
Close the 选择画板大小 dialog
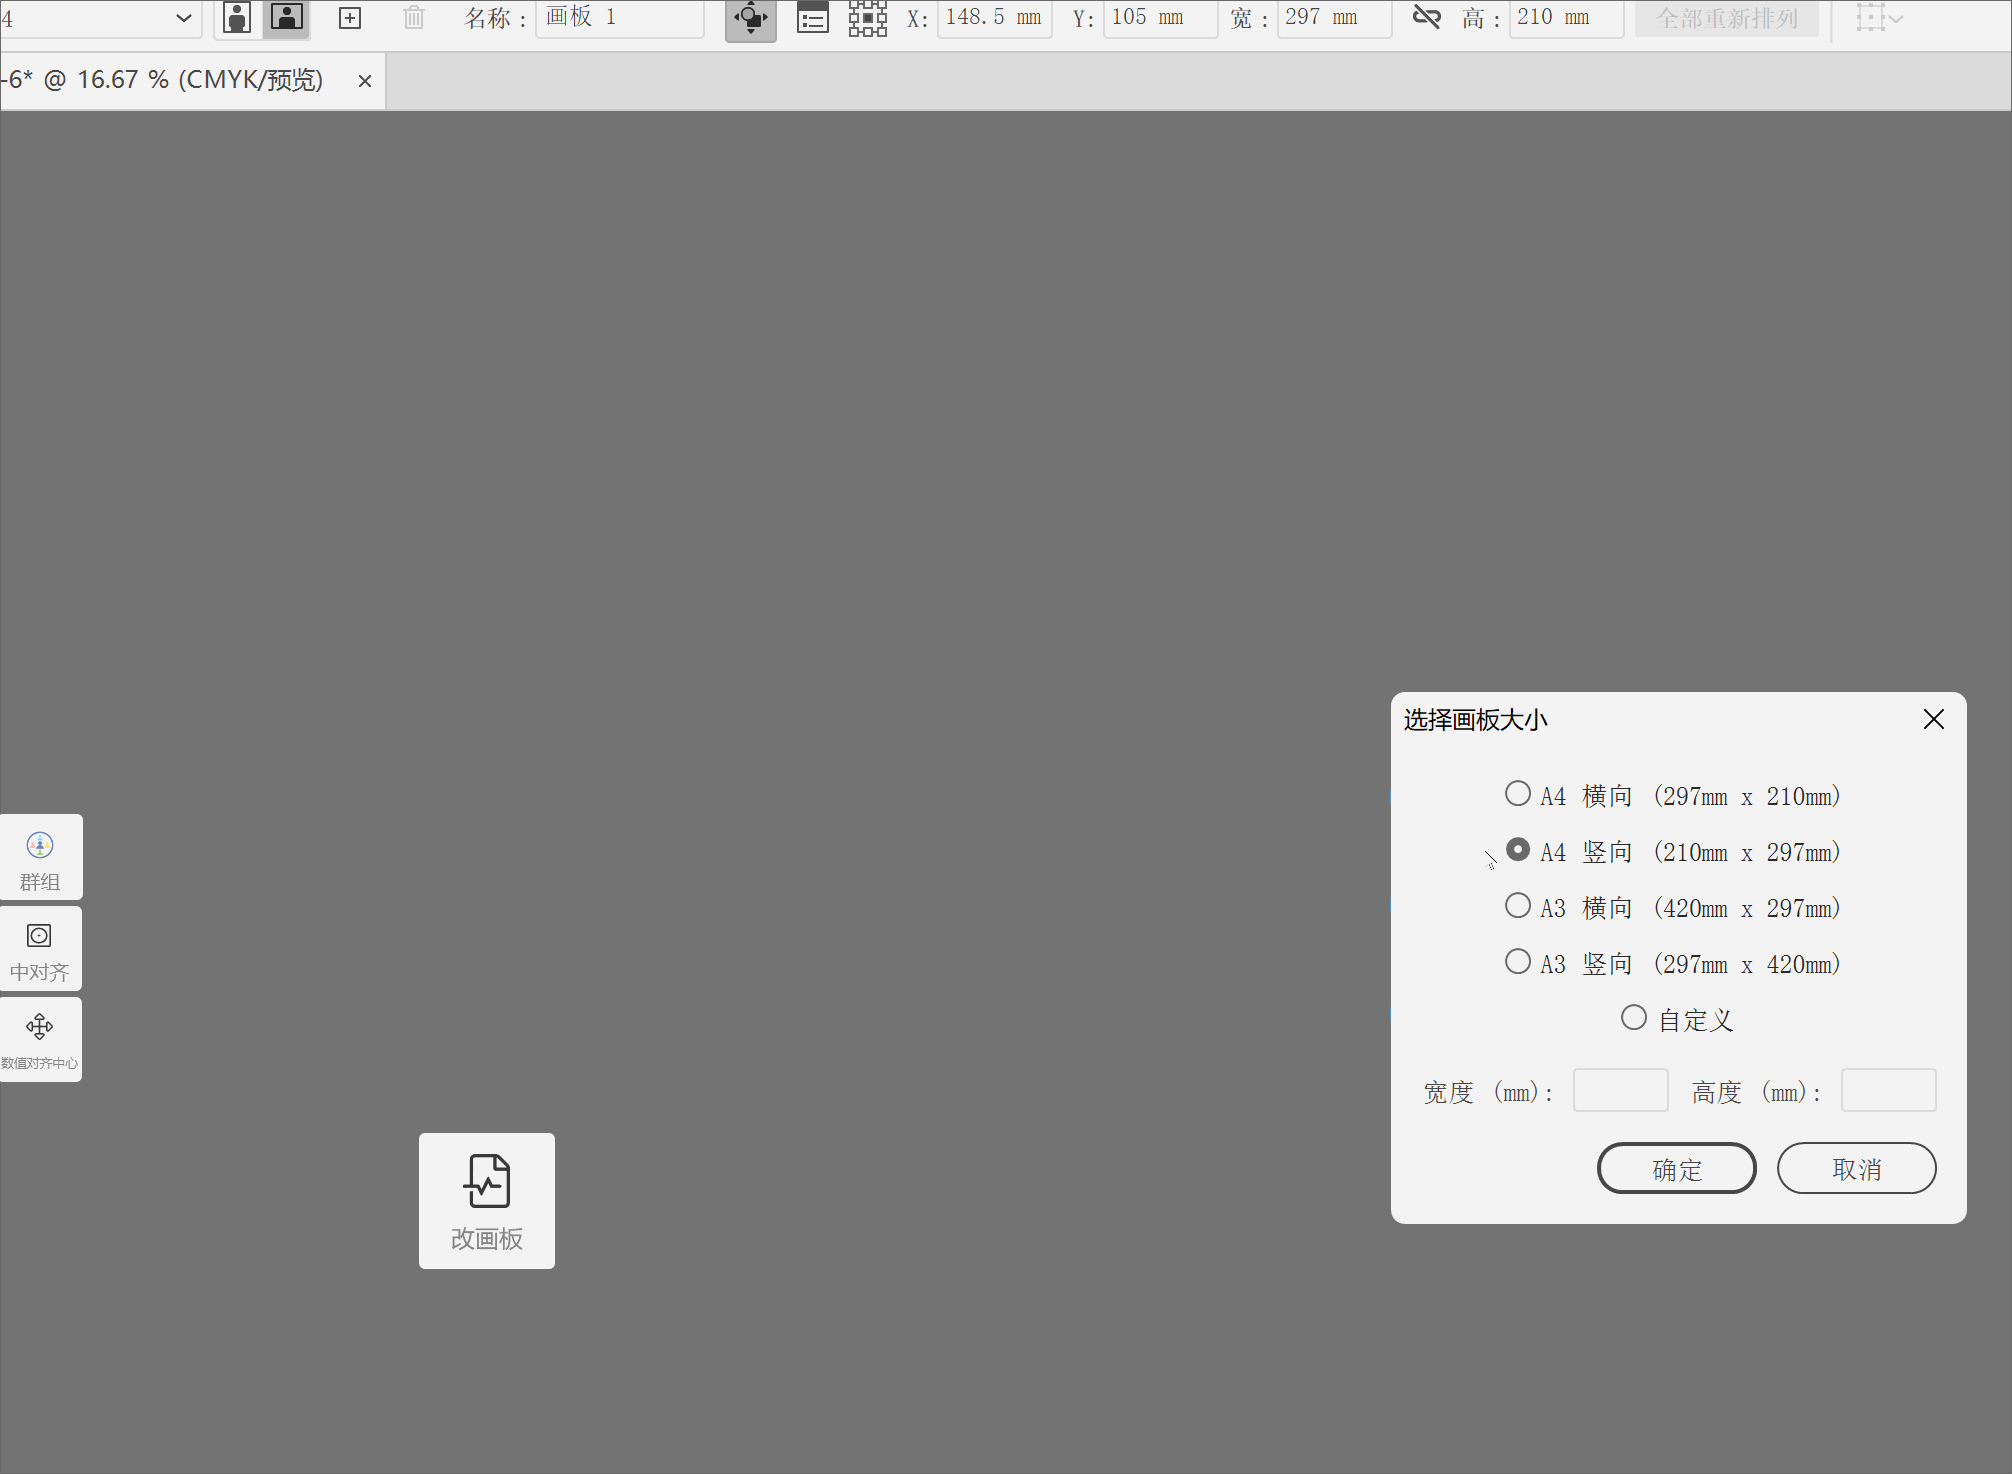point(1934,719)
